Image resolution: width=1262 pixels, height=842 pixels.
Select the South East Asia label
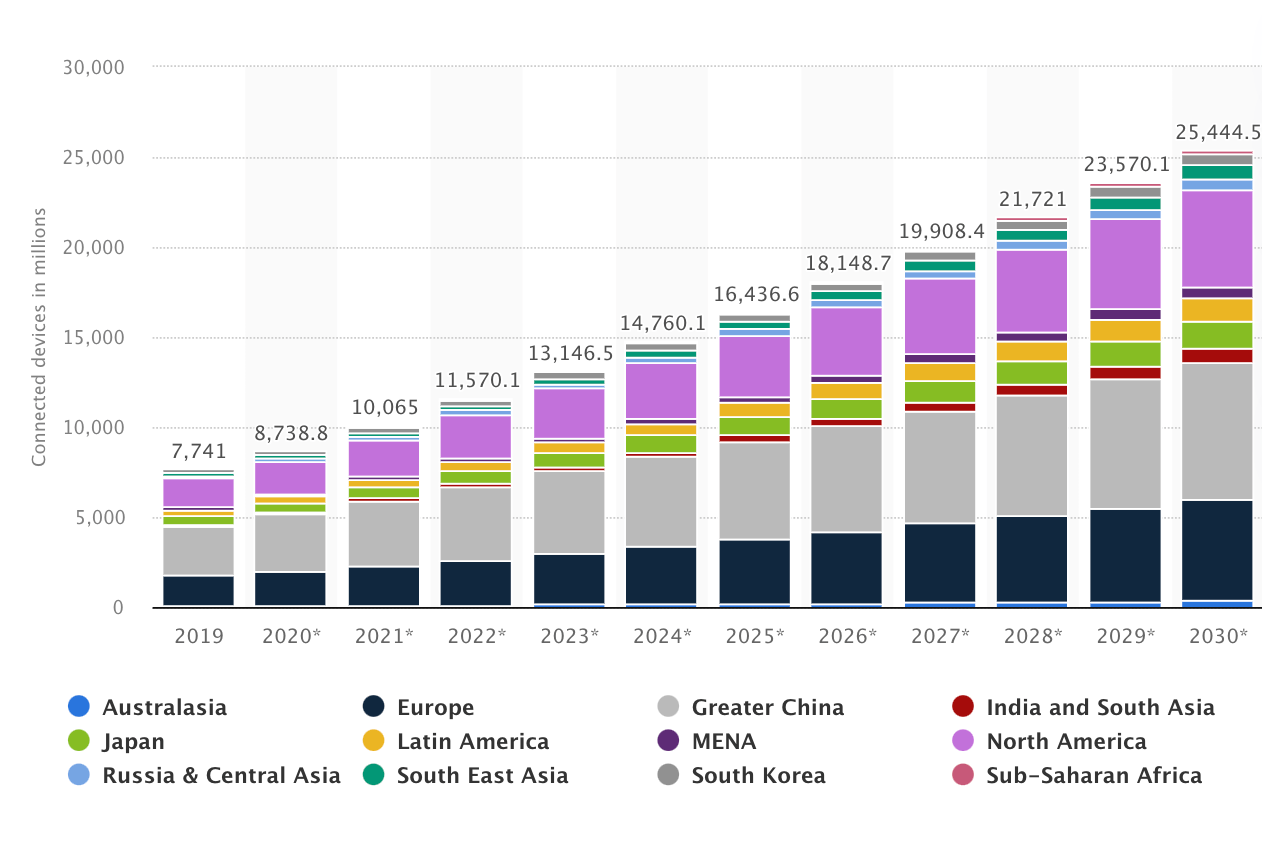click(483, 775)
